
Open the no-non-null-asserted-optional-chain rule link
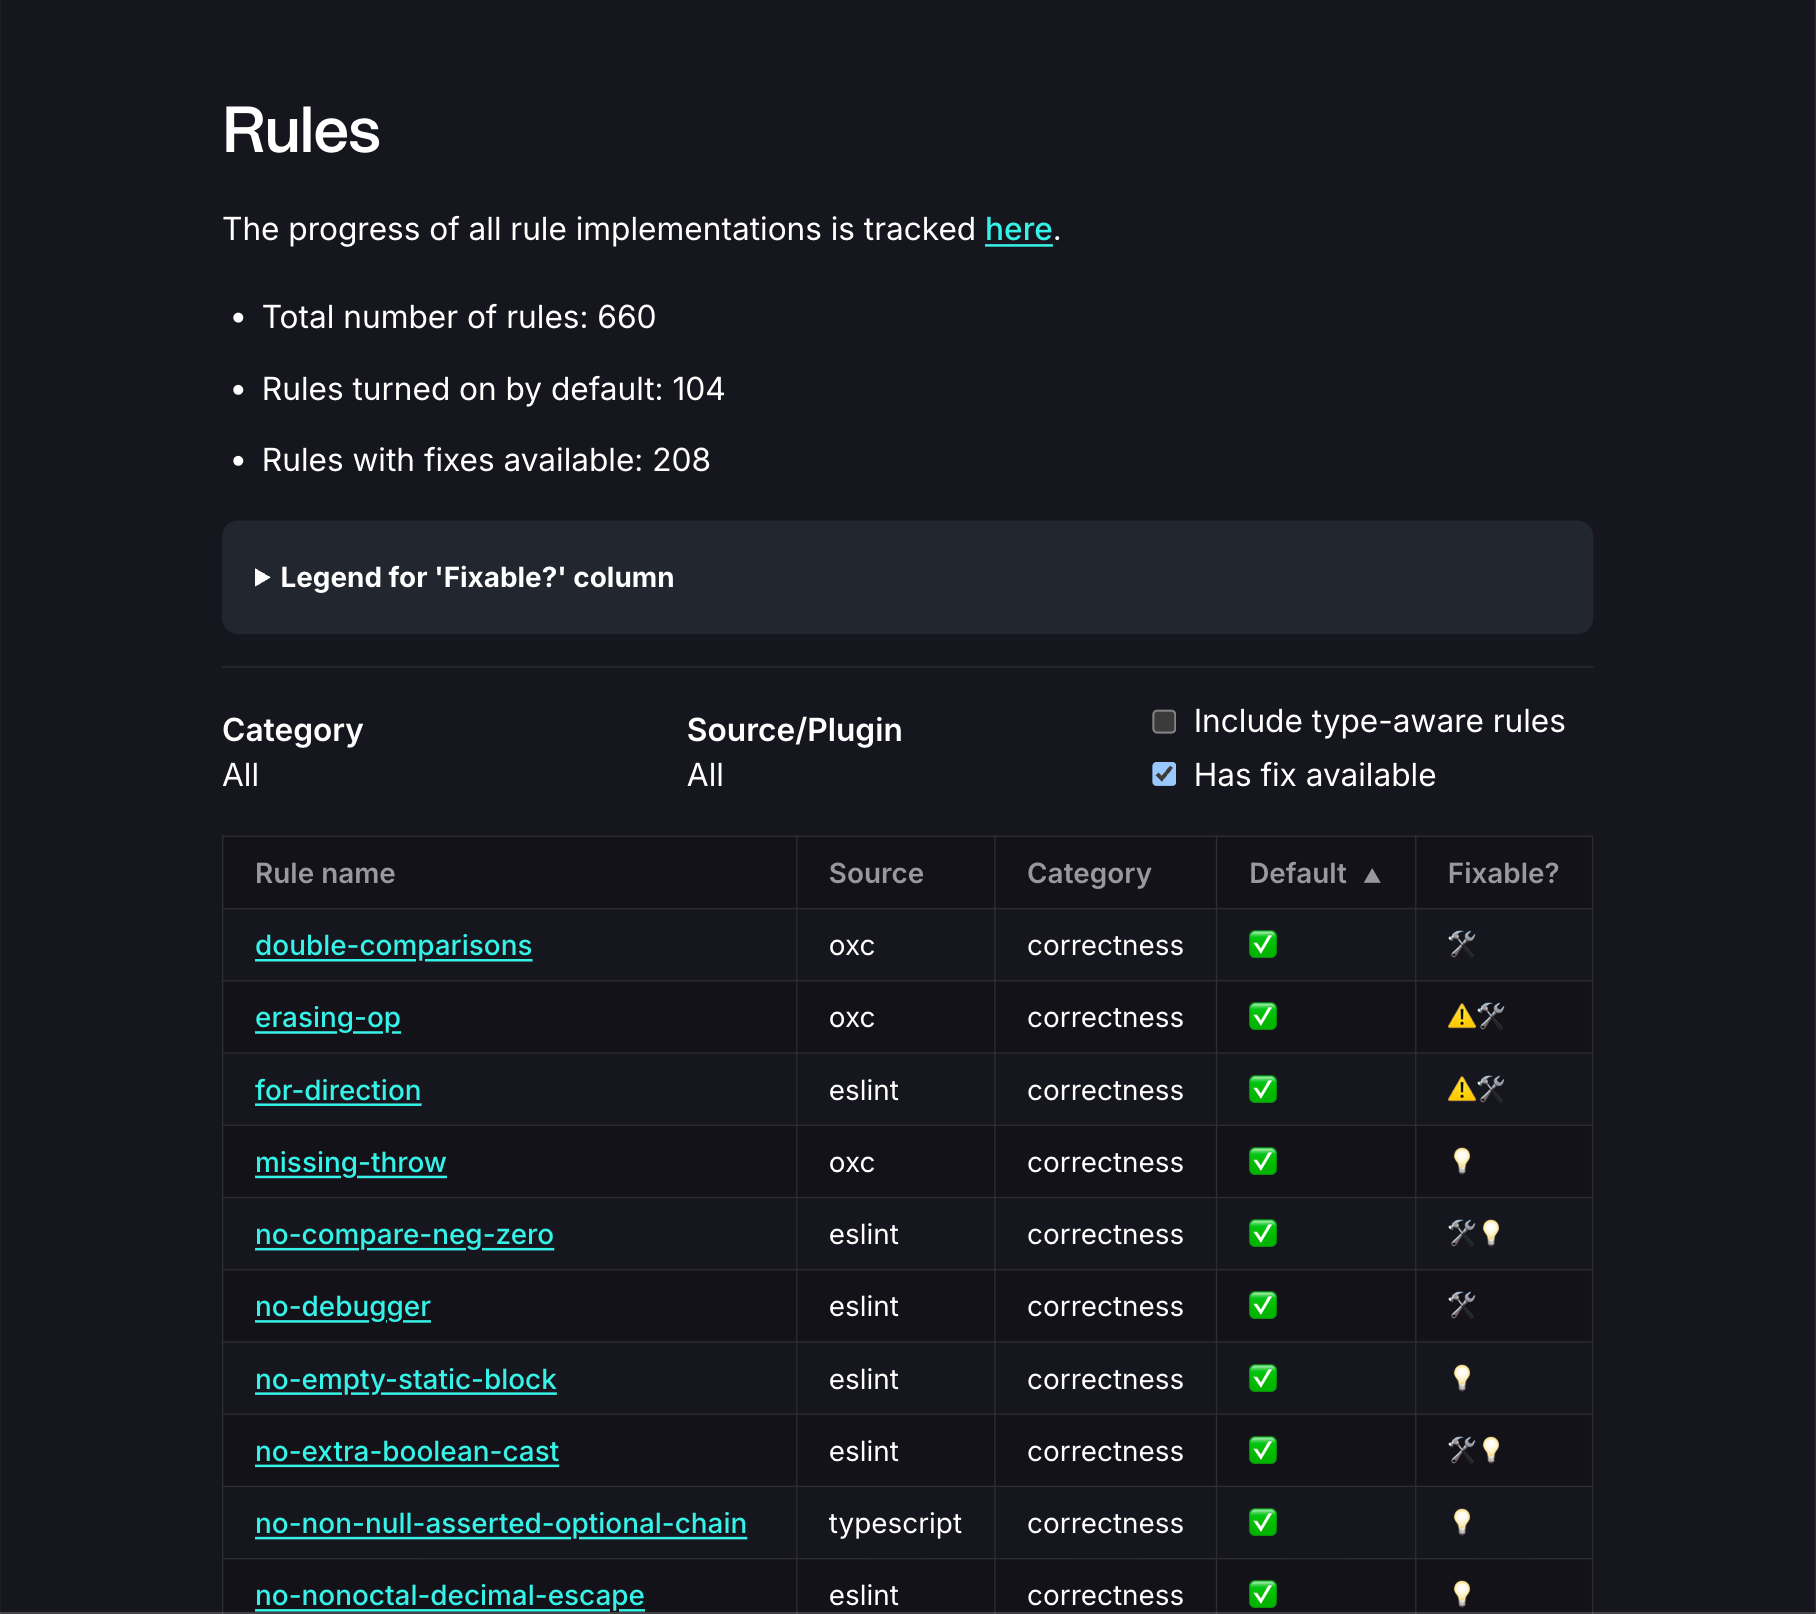pyautogui.click(x=500, y=1523)
